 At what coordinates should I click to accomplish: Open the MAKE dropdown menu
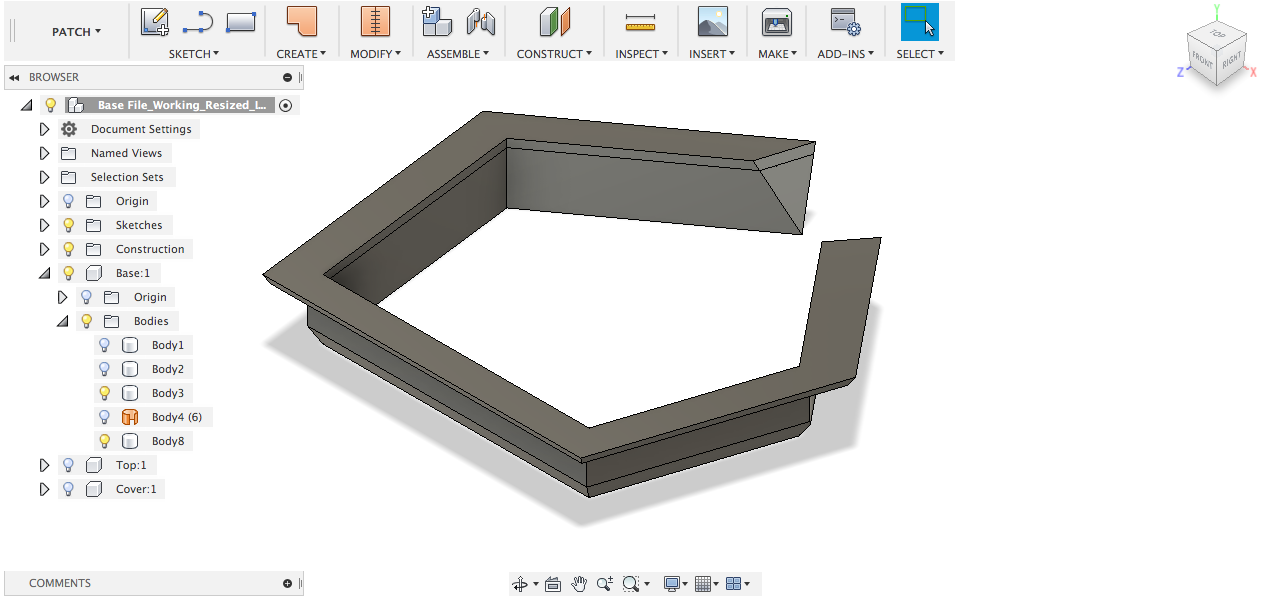(777, 54)
